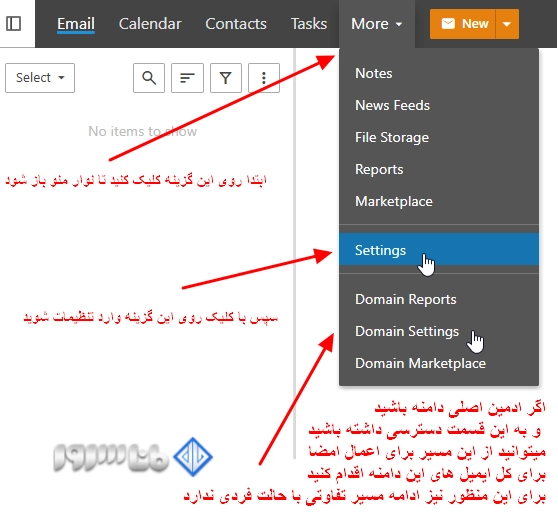The image size is (558, 531).
Task: Open File Storage menu entry
Action: click(x=439, y=137)
